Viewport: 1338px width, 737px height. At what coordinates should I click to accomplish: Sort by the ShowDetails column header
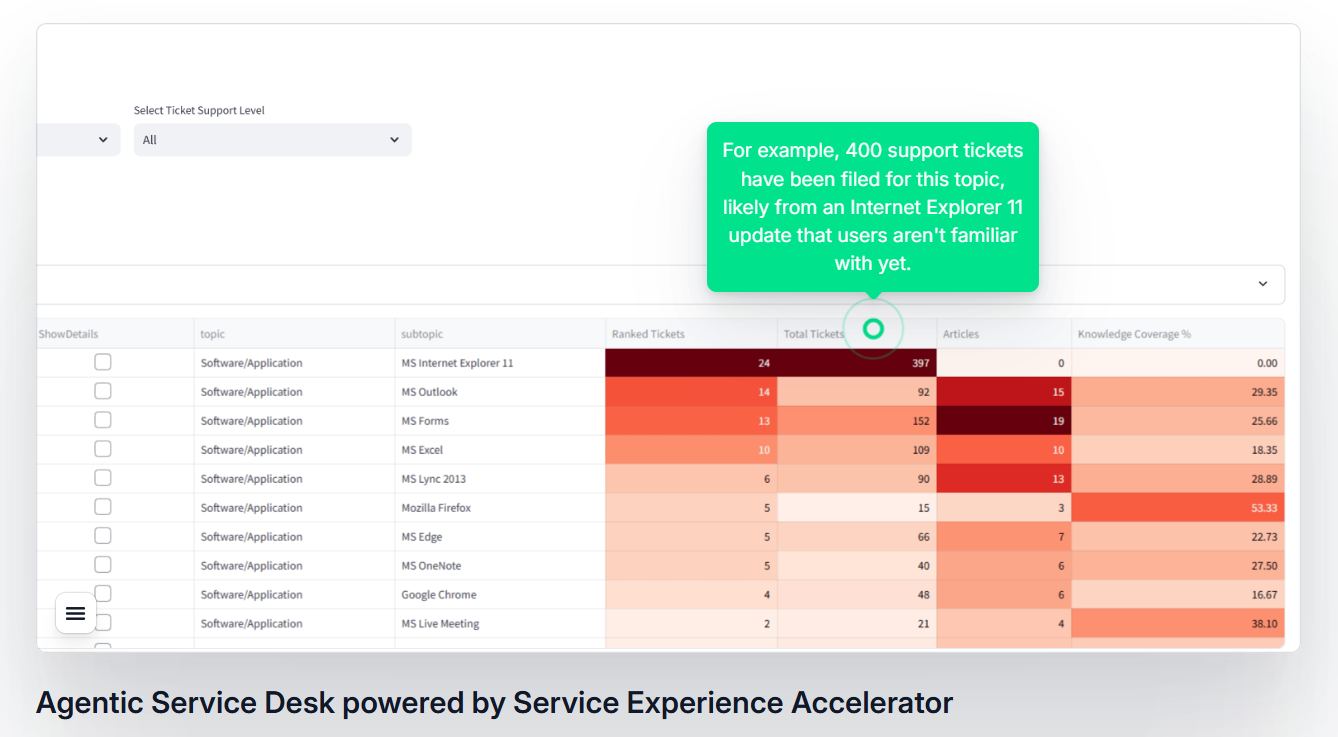(115, 334)
